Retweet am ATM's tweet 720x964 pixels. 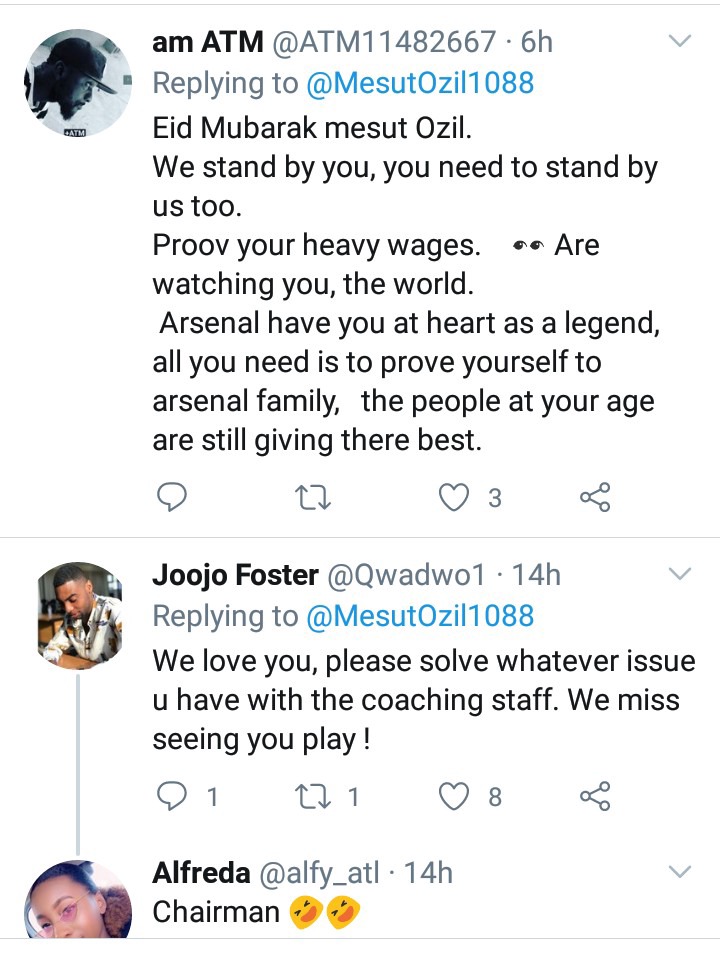click(314, 497)
